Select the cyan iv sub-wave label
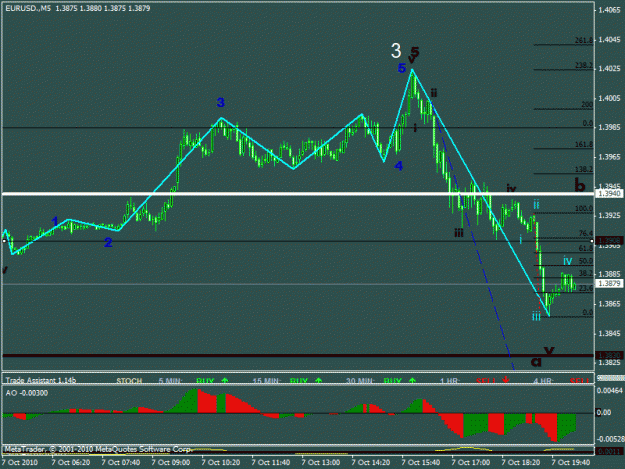Image resolution: width=625 pixels, height=469 pixels. tap(568, 261)
